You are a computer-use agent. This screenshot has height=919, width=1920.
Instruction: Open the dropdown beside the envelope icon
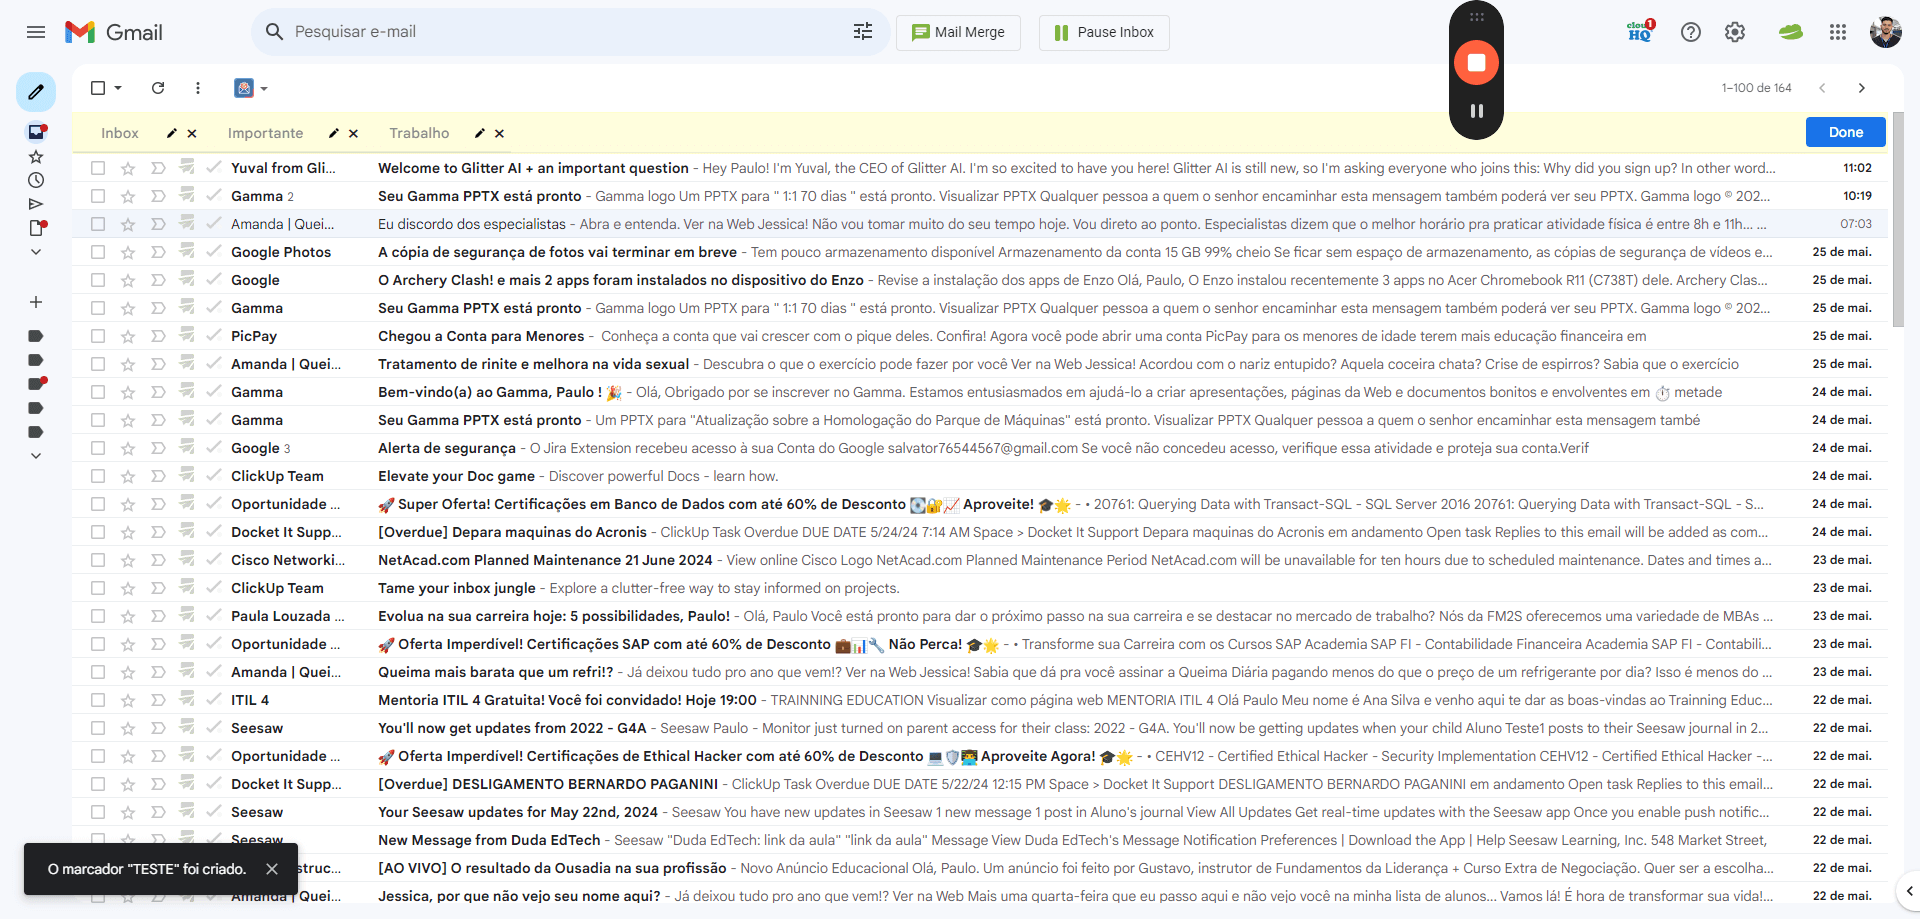(264, 89)
